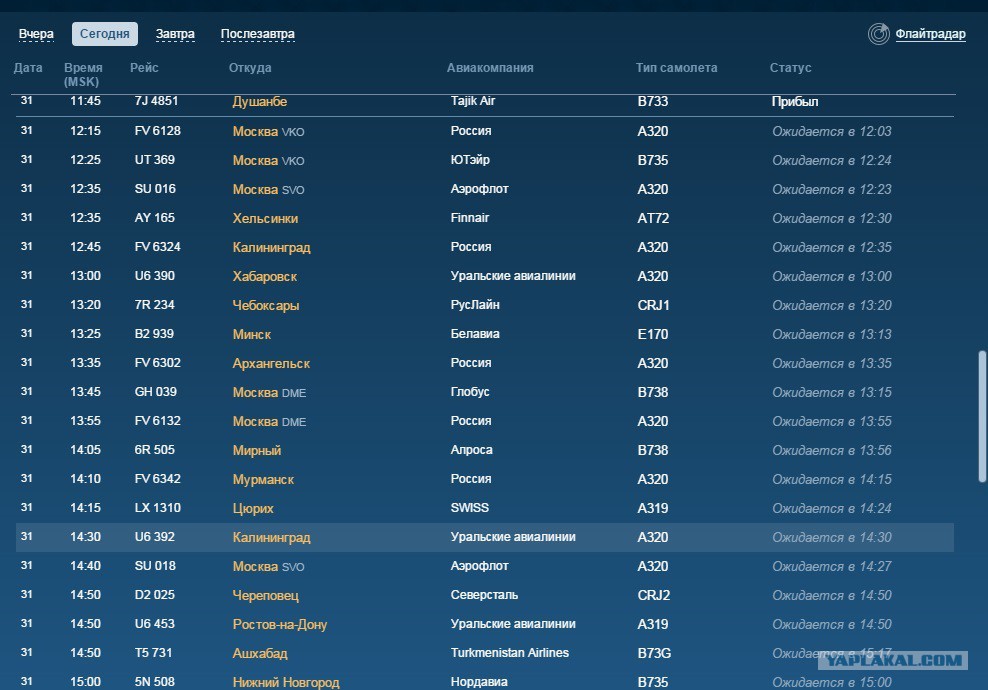Click the Turkmenistan Airlines cell

click(510, 653)
